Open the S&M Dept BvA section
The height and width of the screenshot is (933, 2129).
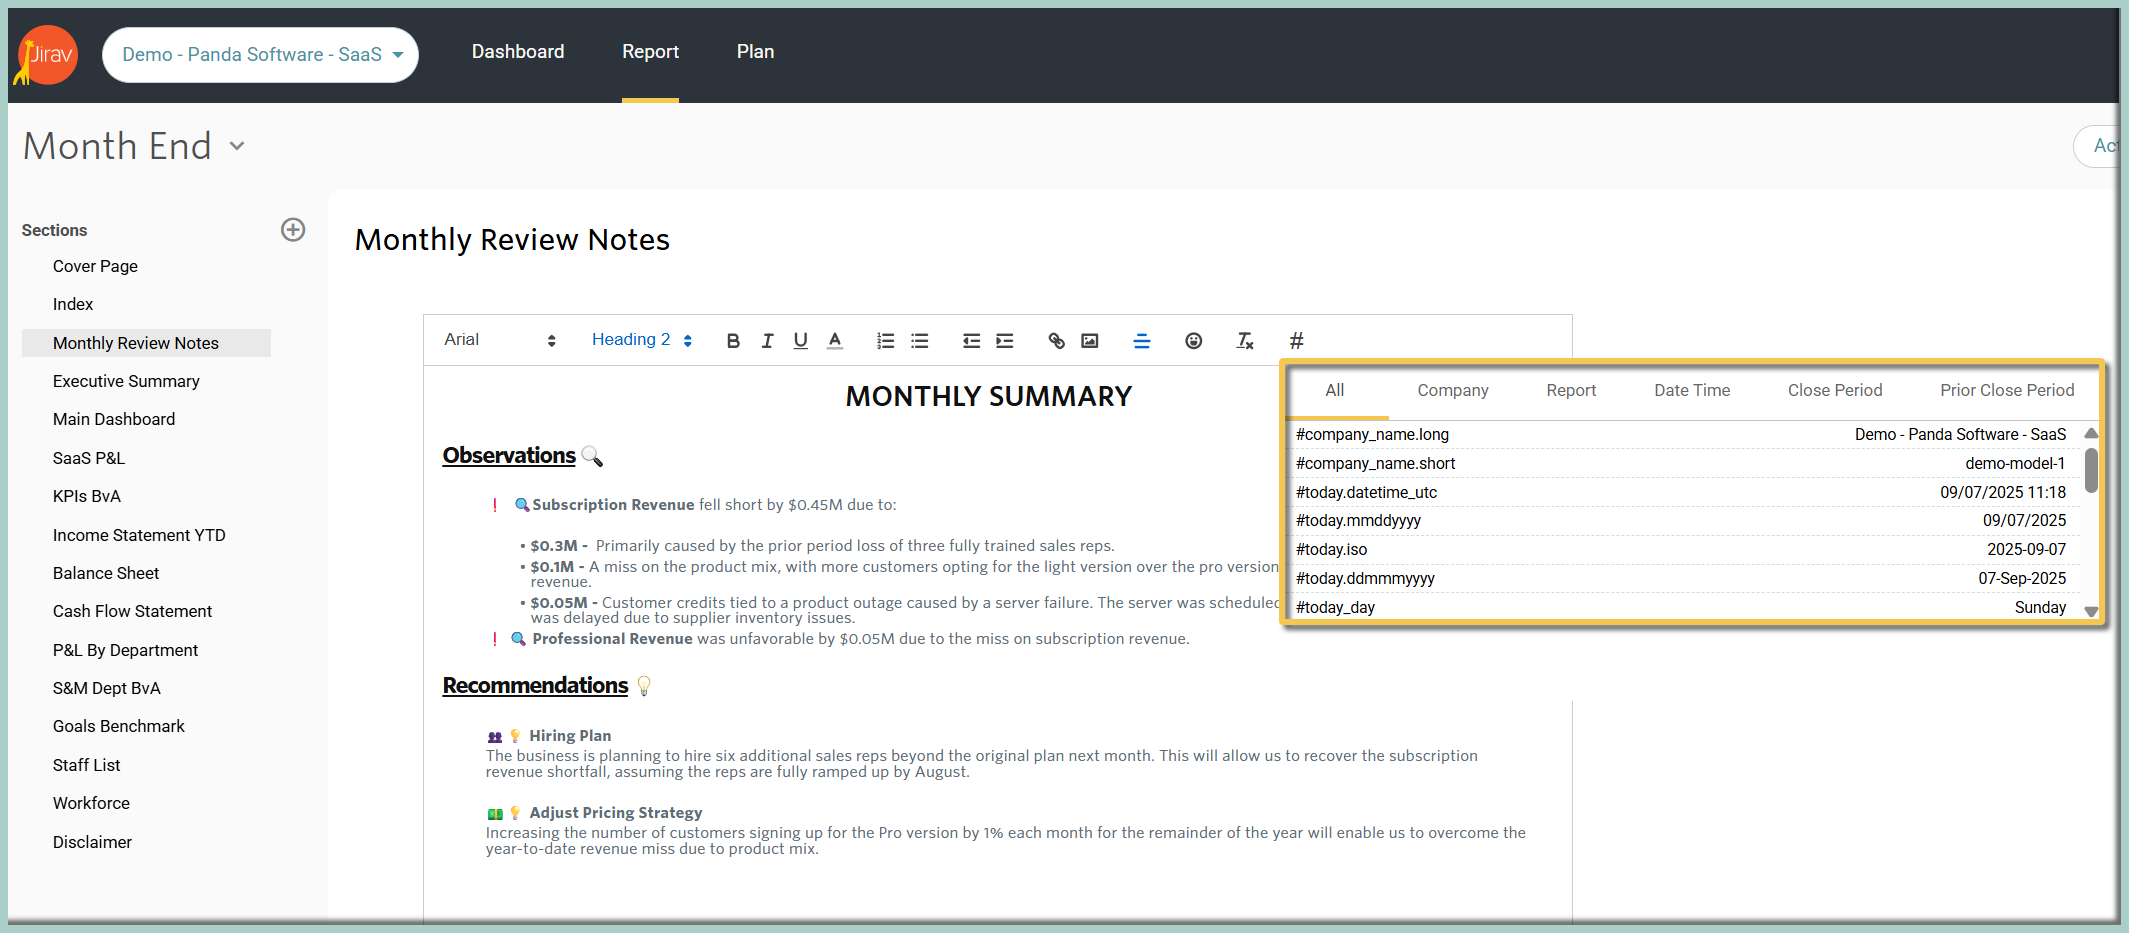pos(107,688)
